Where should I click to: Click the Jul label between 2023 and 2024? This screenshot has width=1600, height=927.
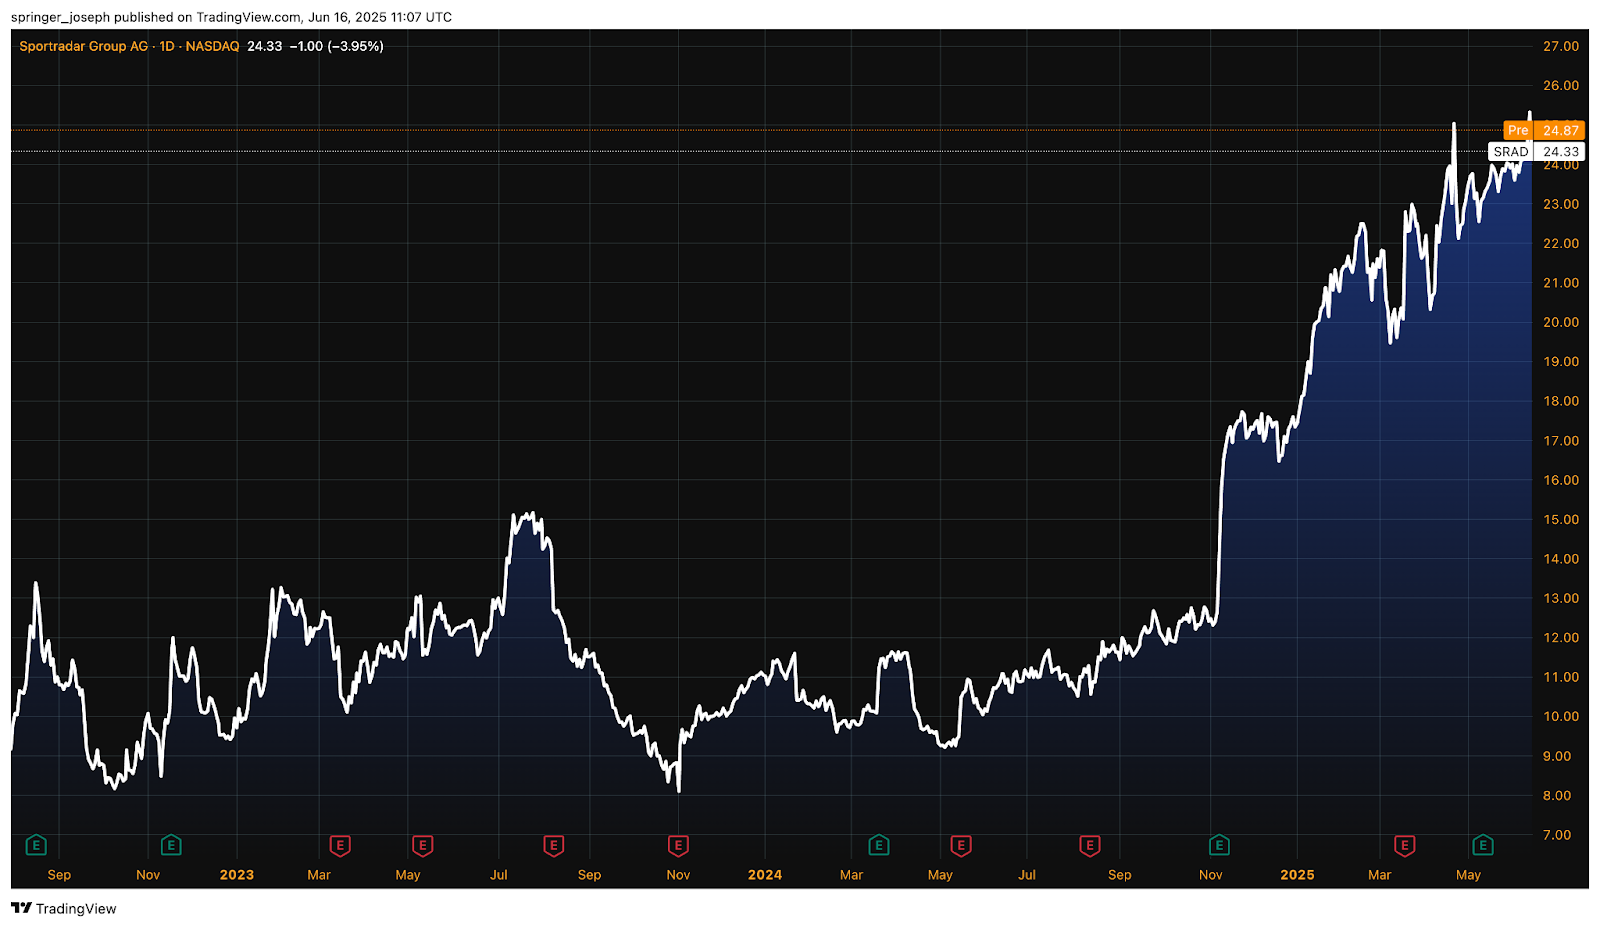tap(499, 875)
